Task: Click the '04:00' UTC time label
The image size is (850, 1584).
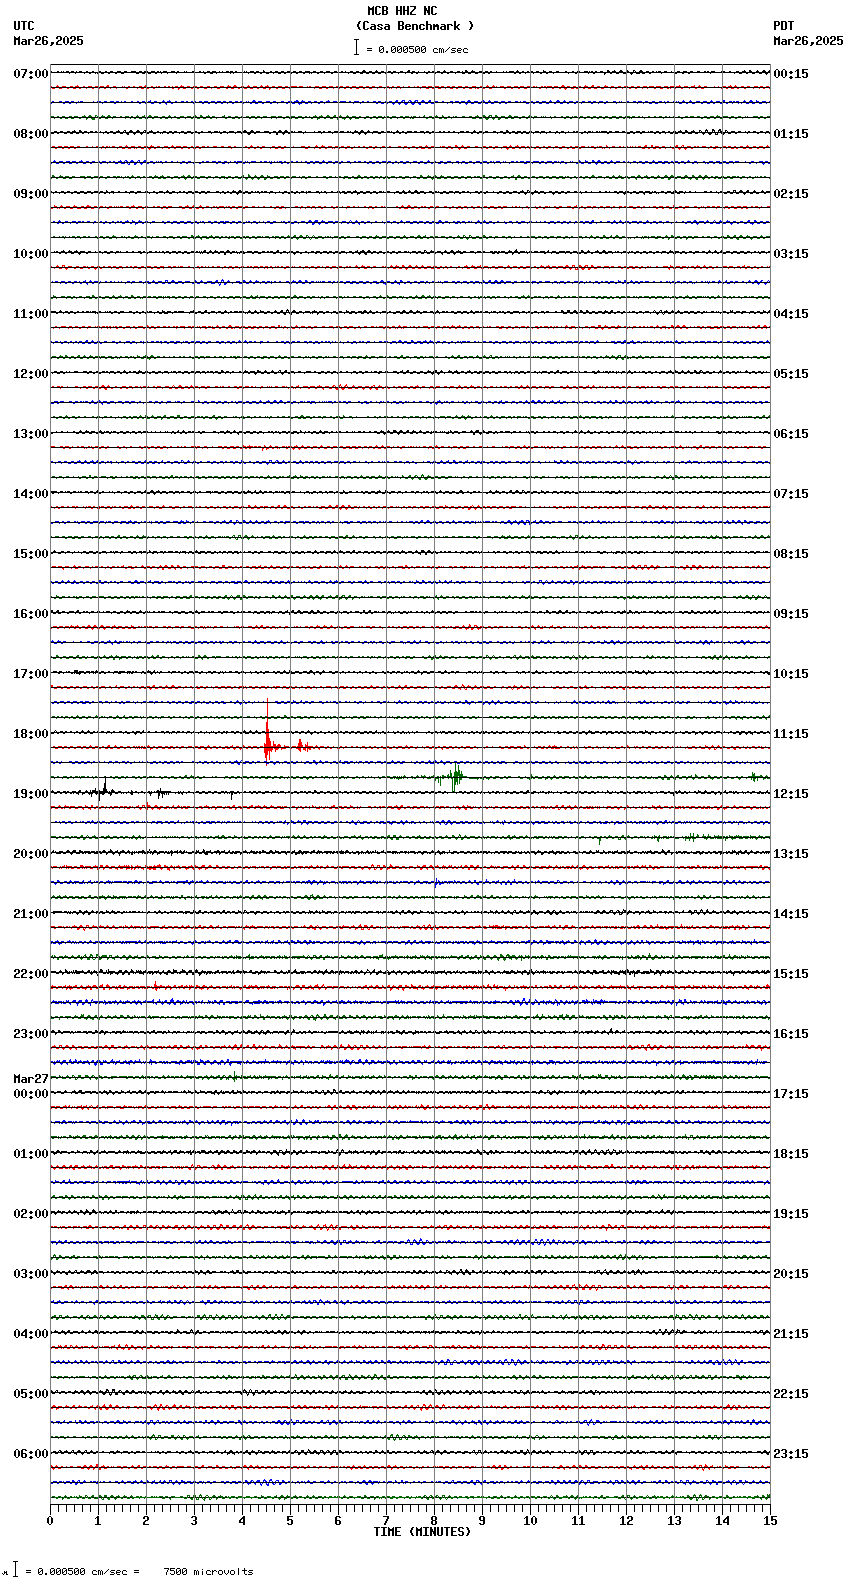Action: [31, 1334]
